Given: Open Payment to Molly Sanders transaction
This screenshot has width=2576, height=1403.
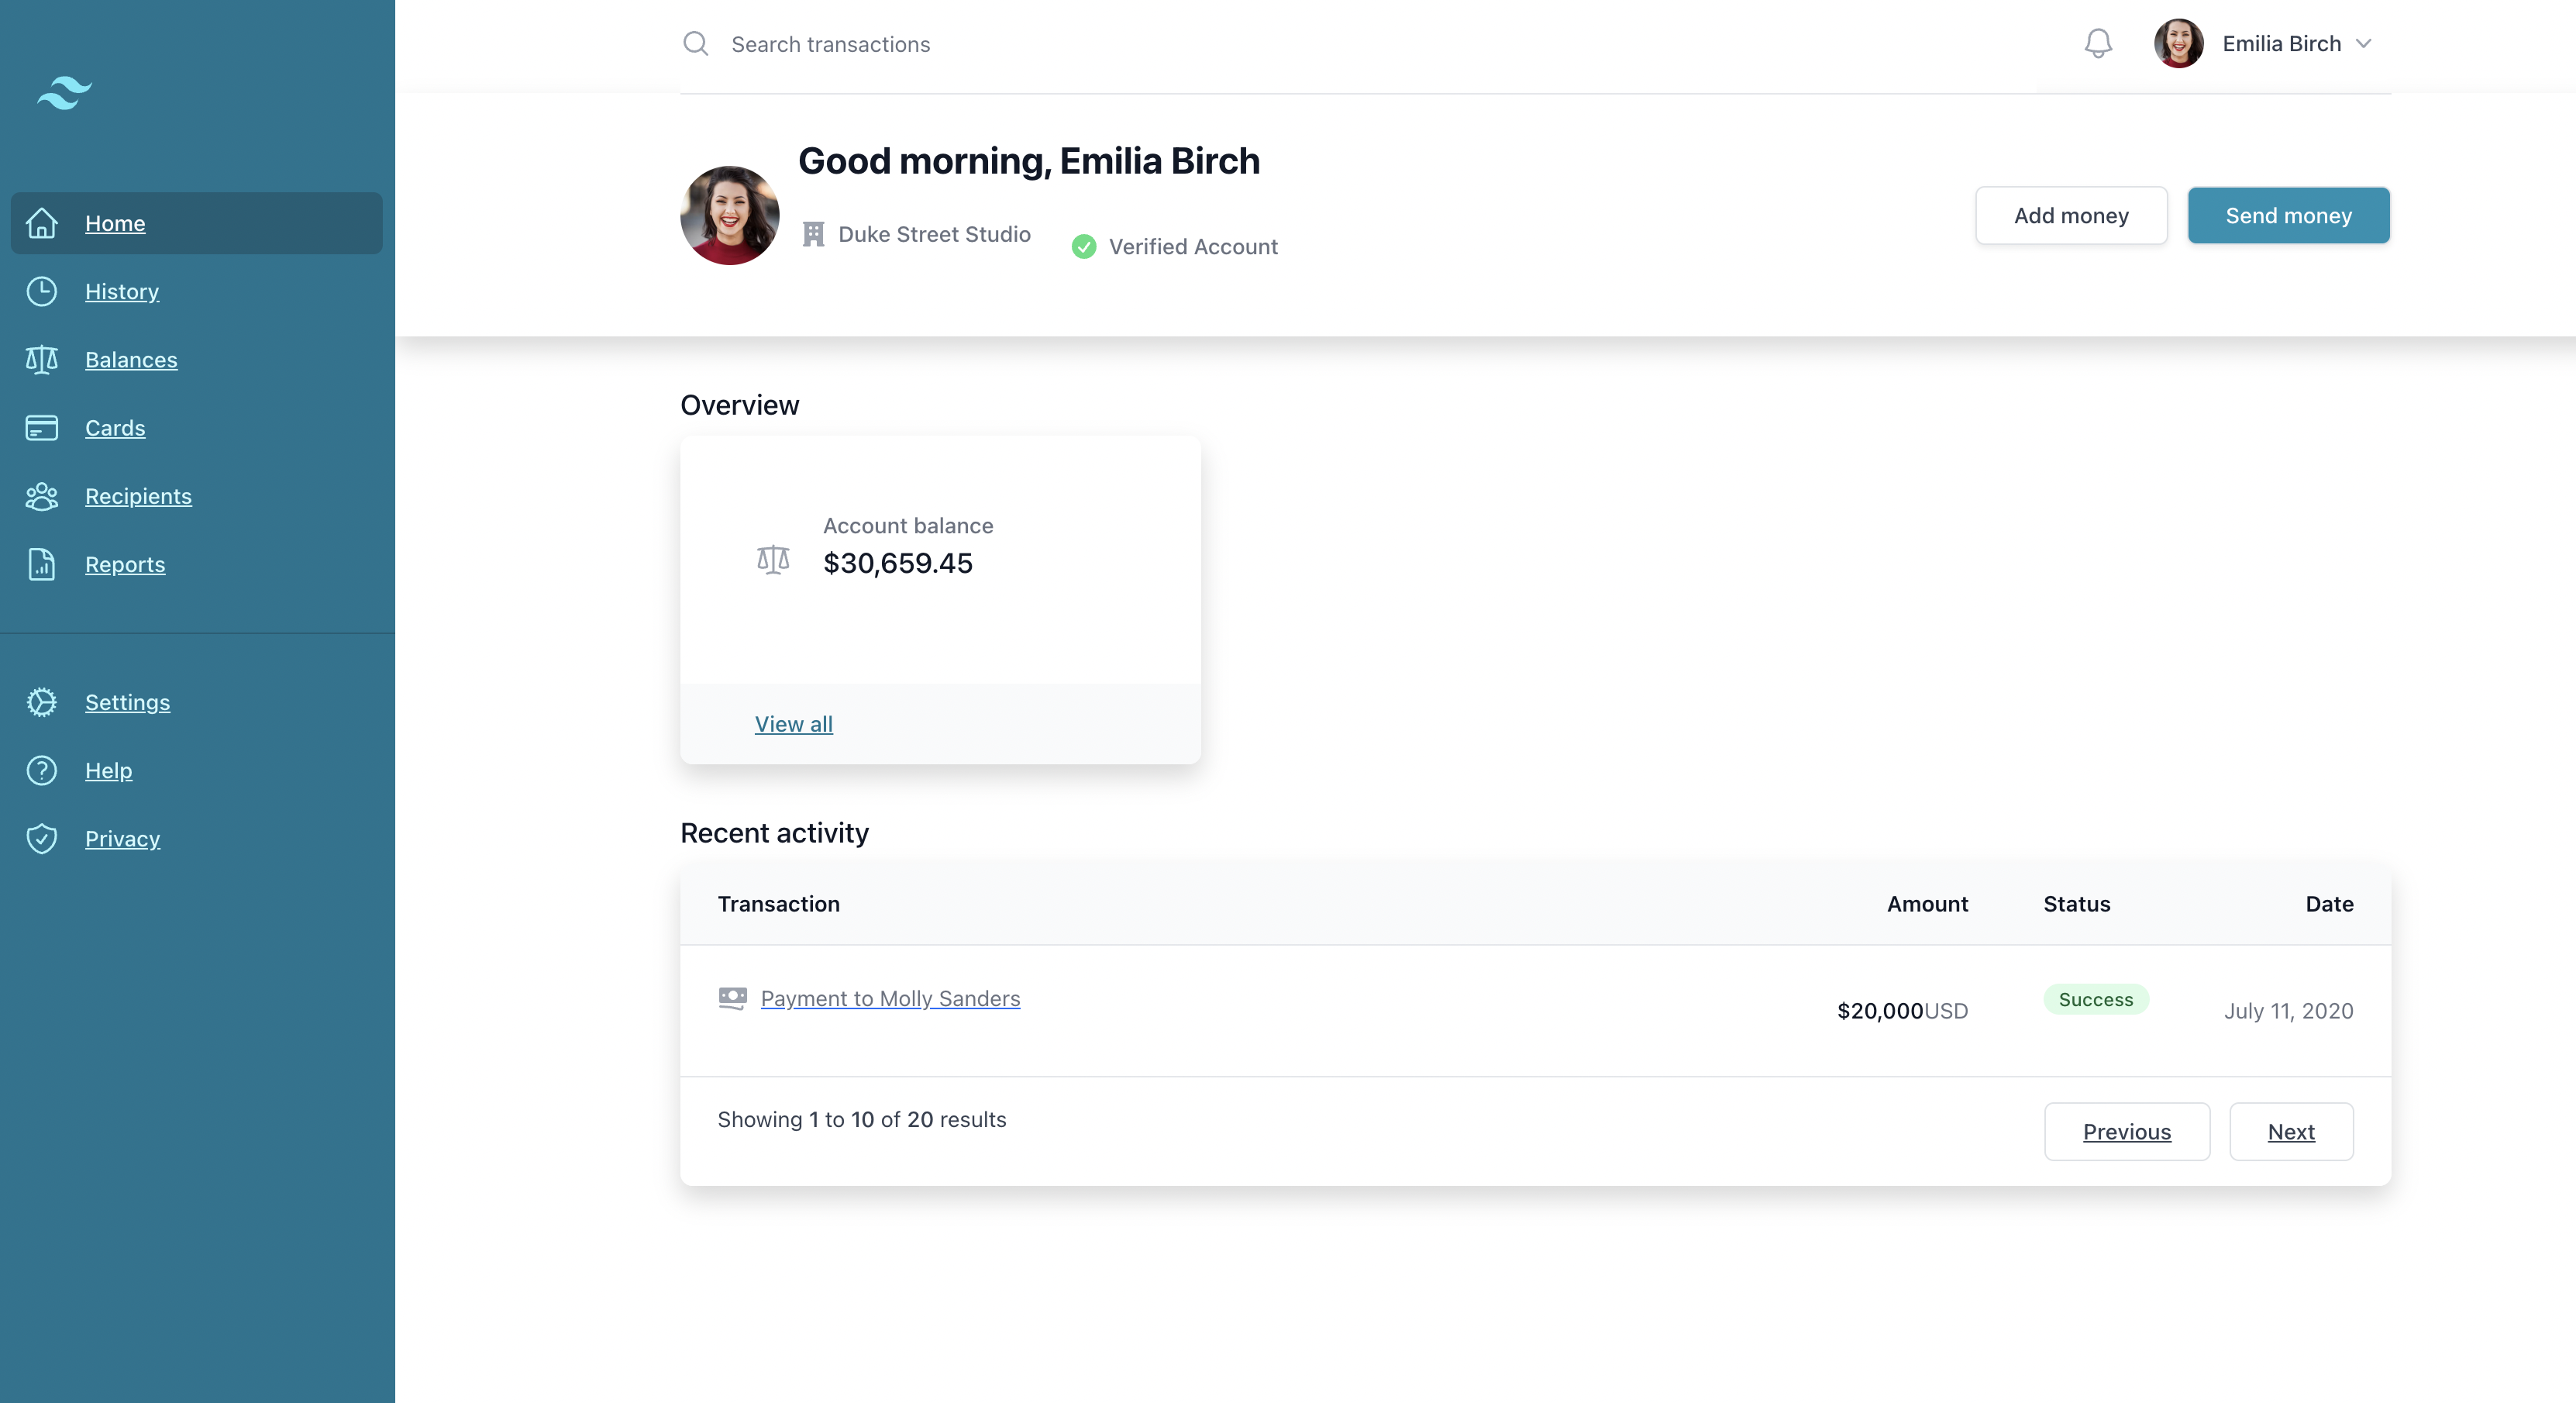Looking at the screenshot, I should [890, 998].
